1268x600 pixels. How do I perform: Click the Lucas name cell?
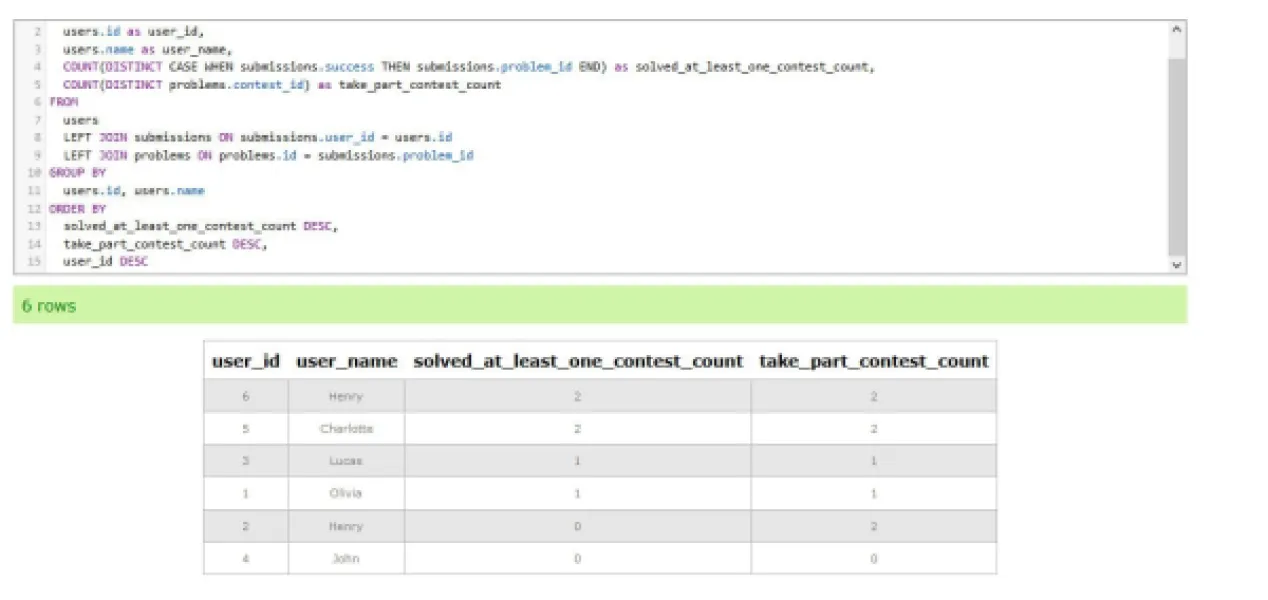(x=346, y=461)
